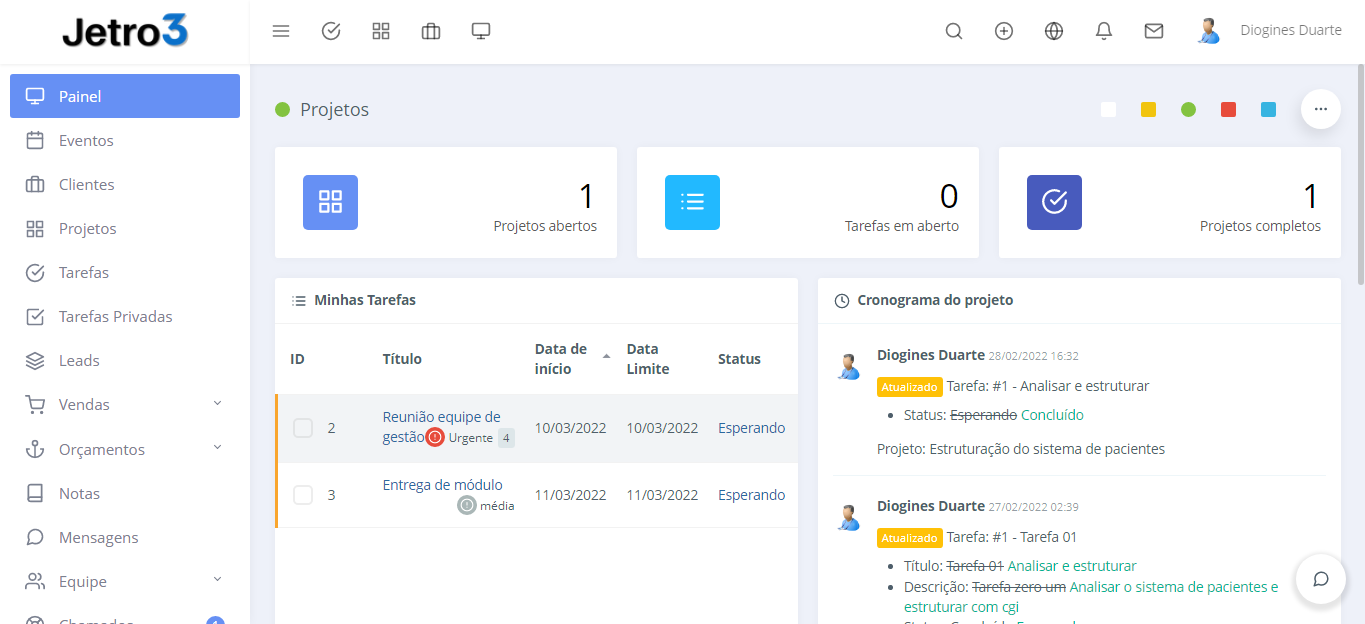Click the hamburger menu icon in top bar

tap(281, 31)
